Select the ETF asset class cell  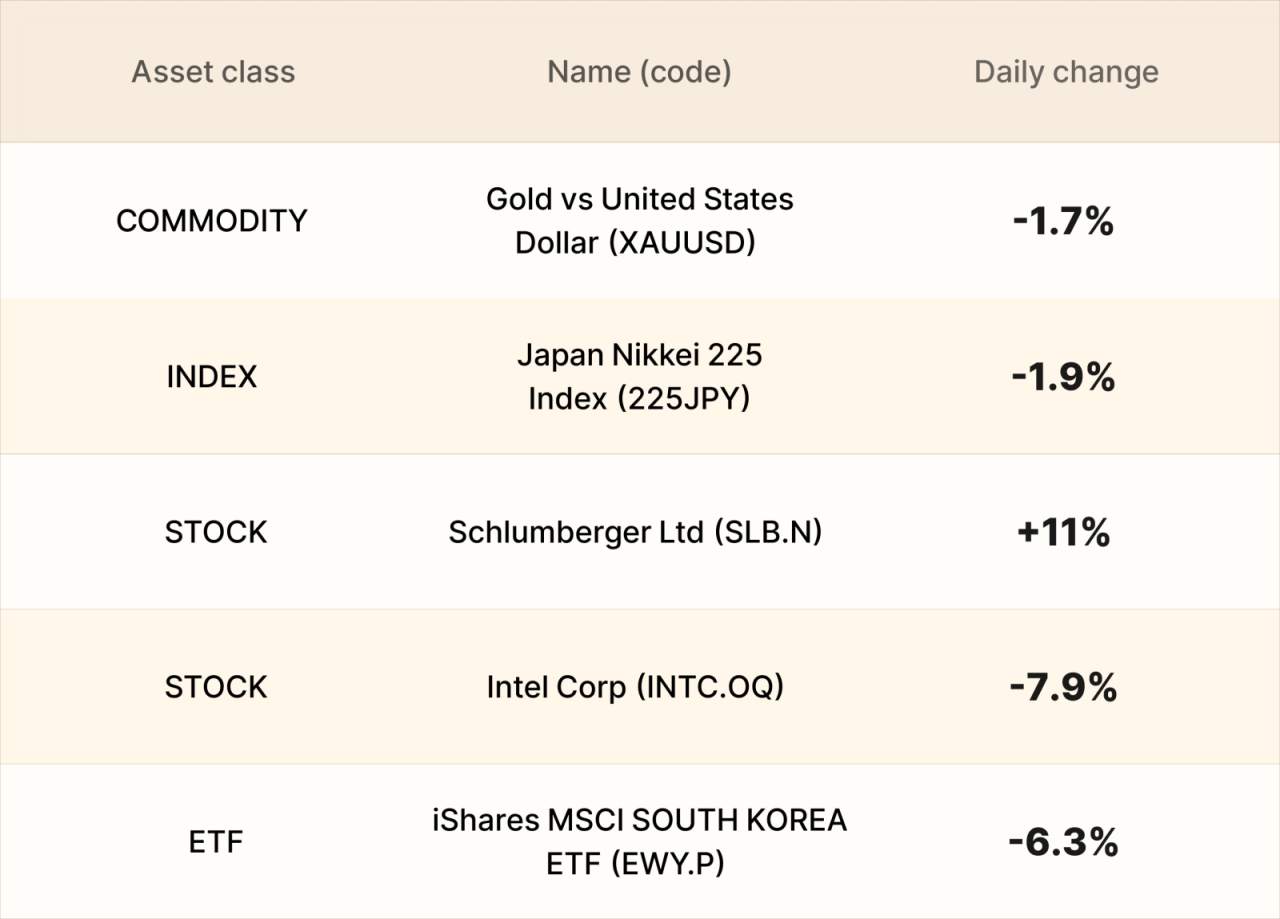(216, 843)
